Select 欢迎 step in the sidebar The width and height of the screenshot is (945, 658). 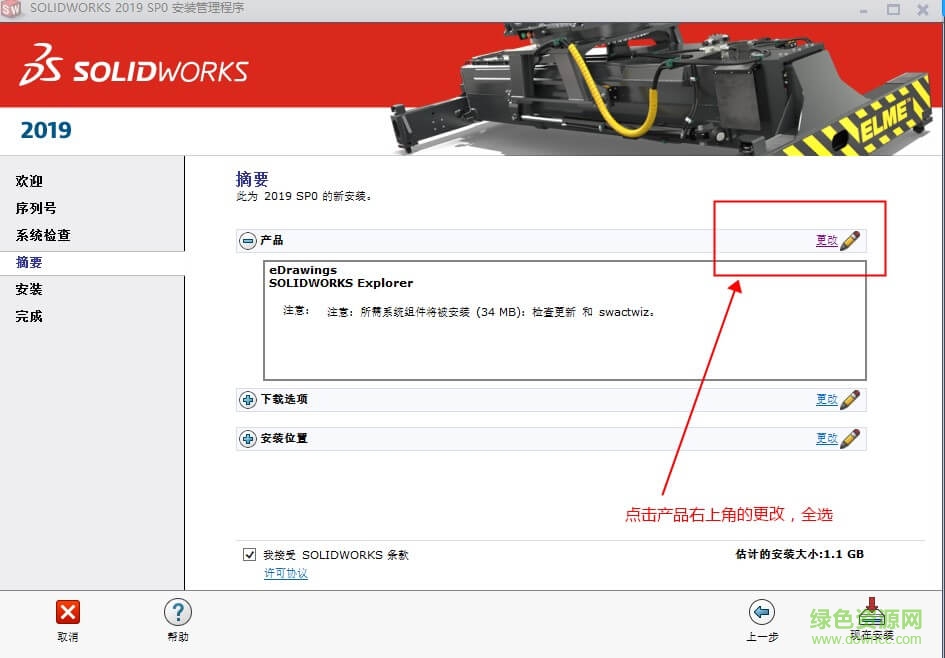click(x=29, y=181)
